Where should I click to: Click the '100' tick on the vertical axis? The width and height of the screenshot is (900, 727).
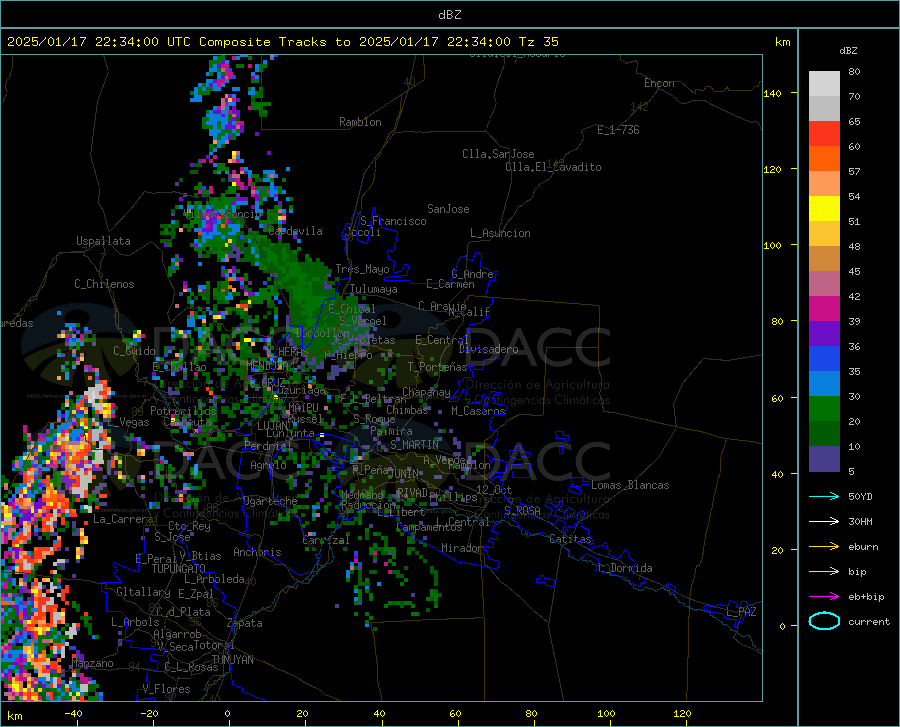[x=772, y=246]
